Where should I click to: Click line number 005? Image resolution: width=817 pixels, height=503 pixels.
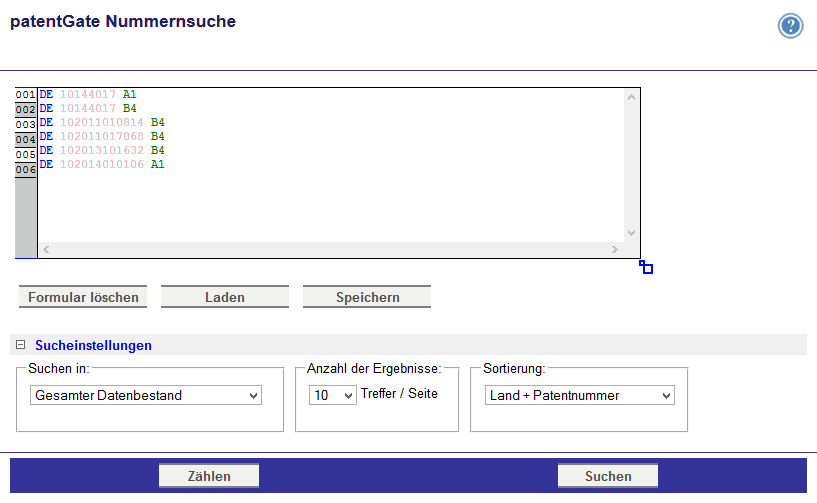coord(26,154)
